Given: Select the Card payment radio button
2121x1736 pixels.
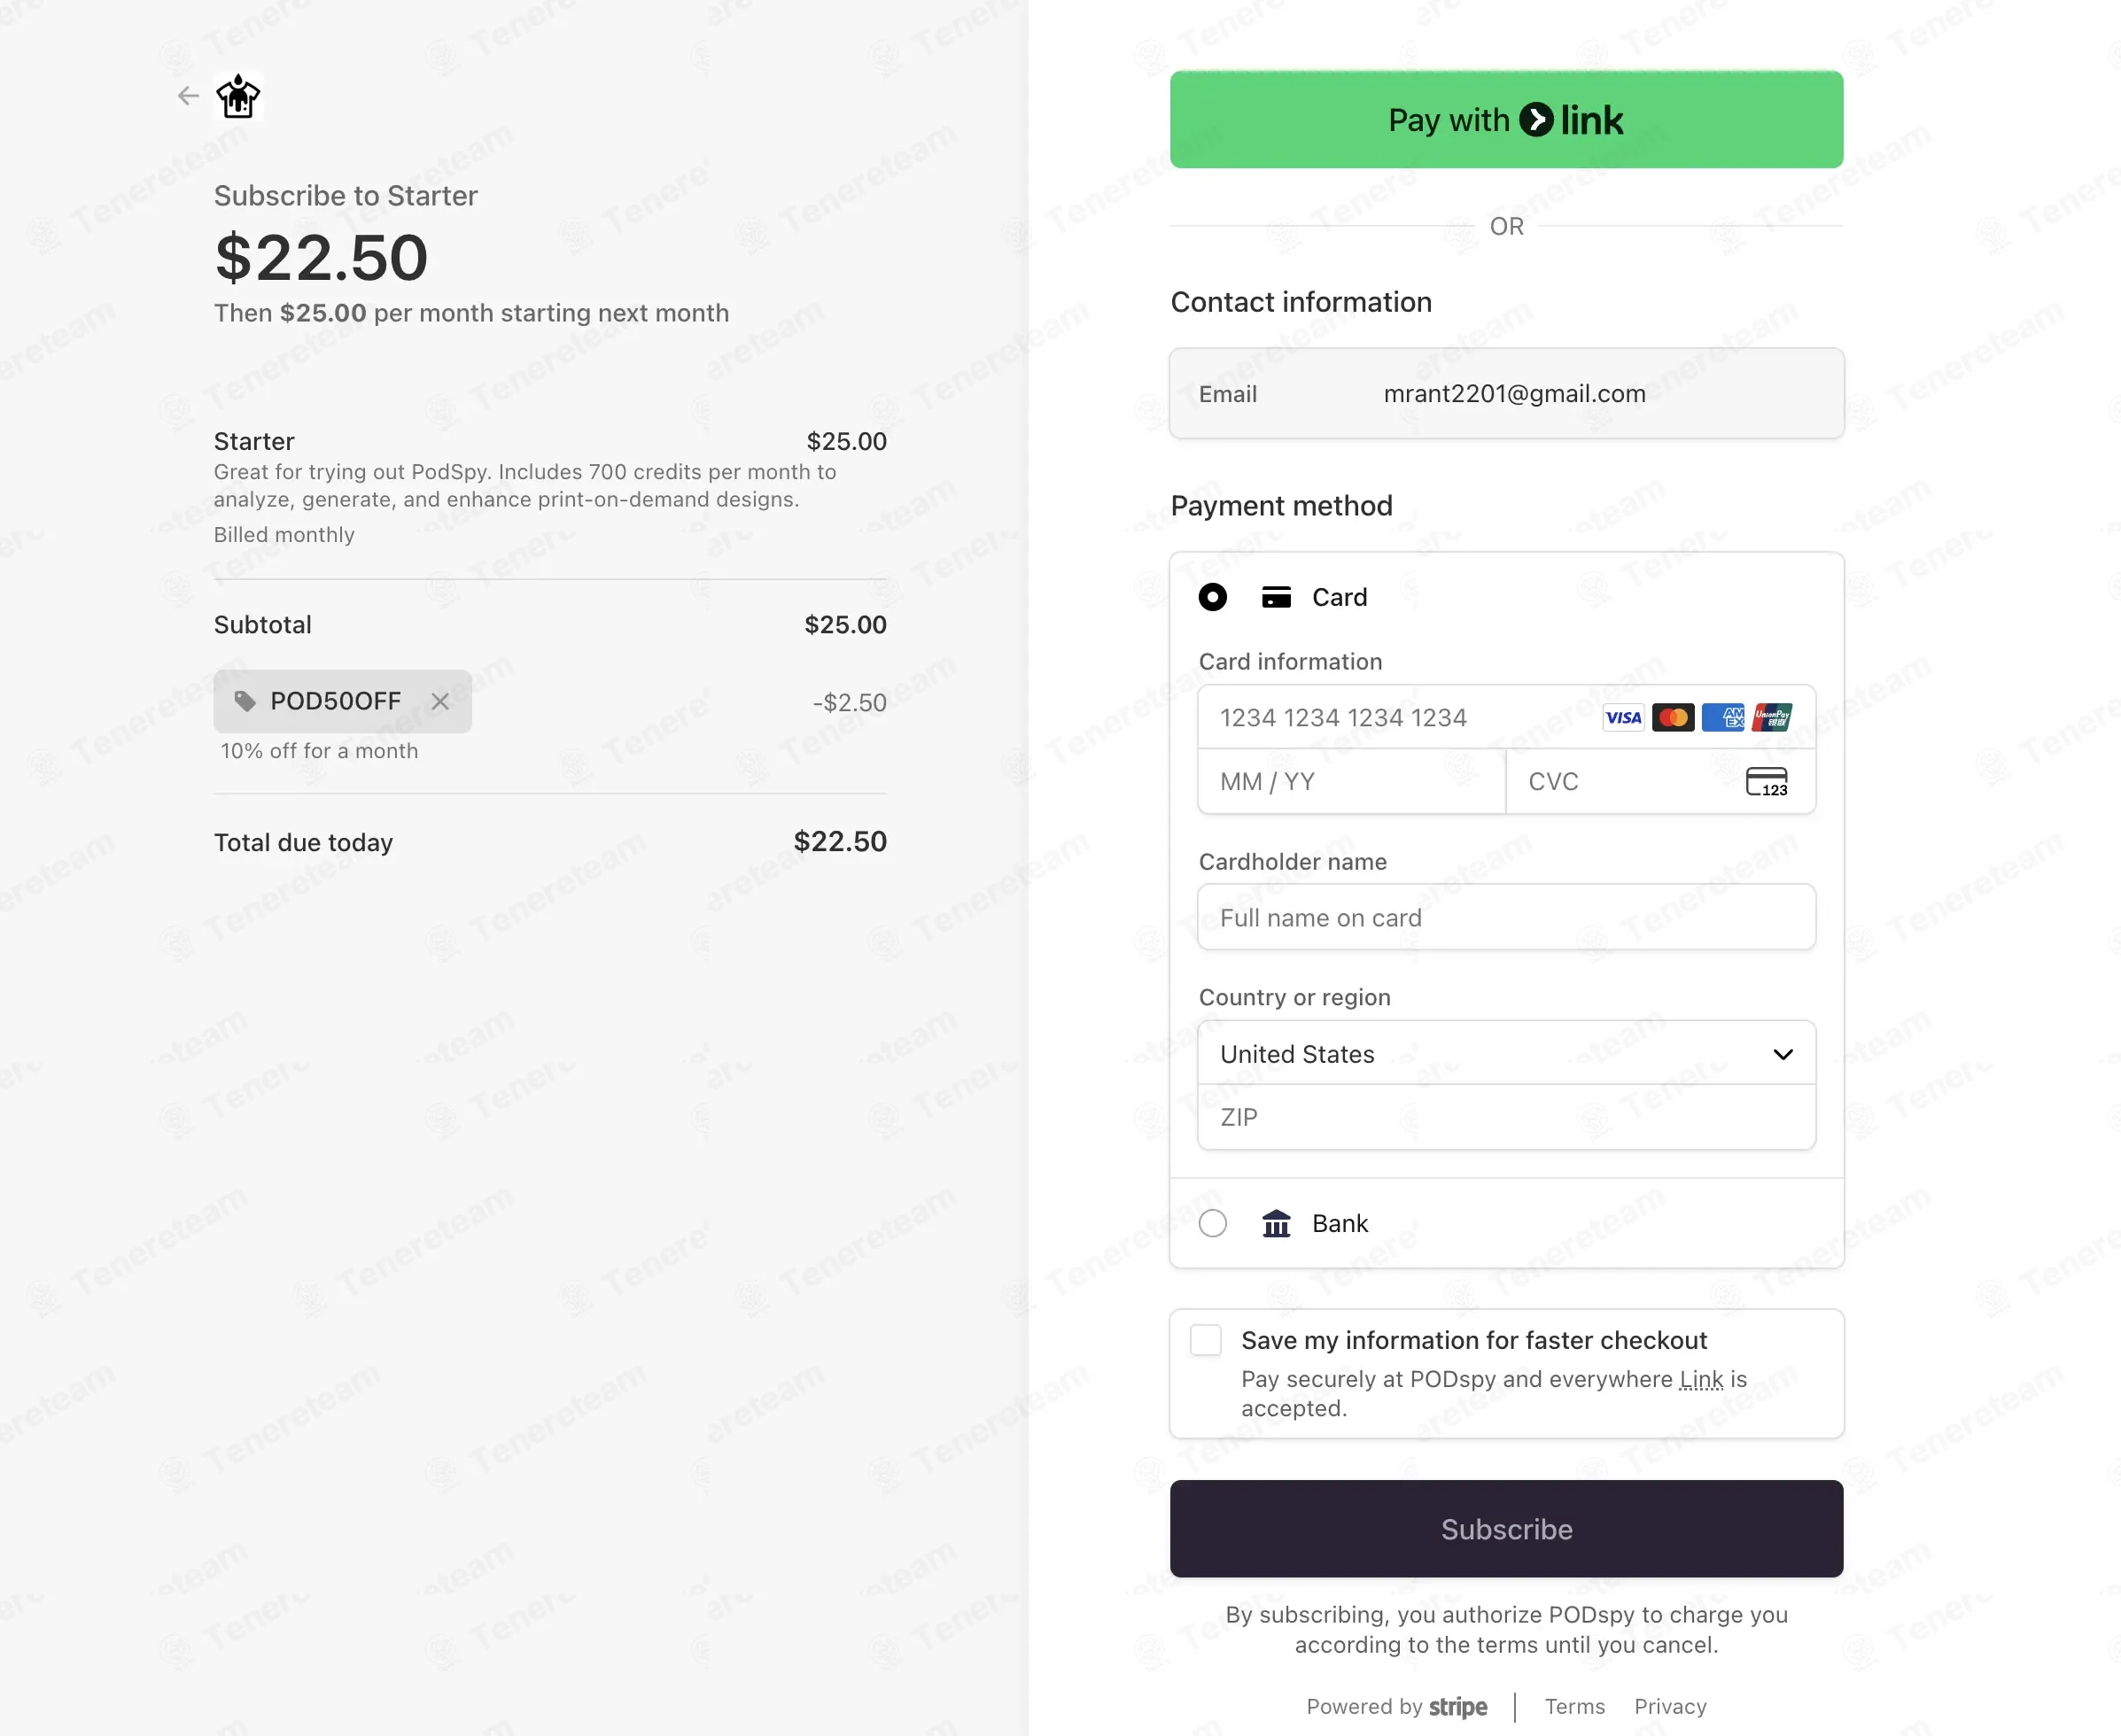Looking at the screenshot, I should [1213, 597].
